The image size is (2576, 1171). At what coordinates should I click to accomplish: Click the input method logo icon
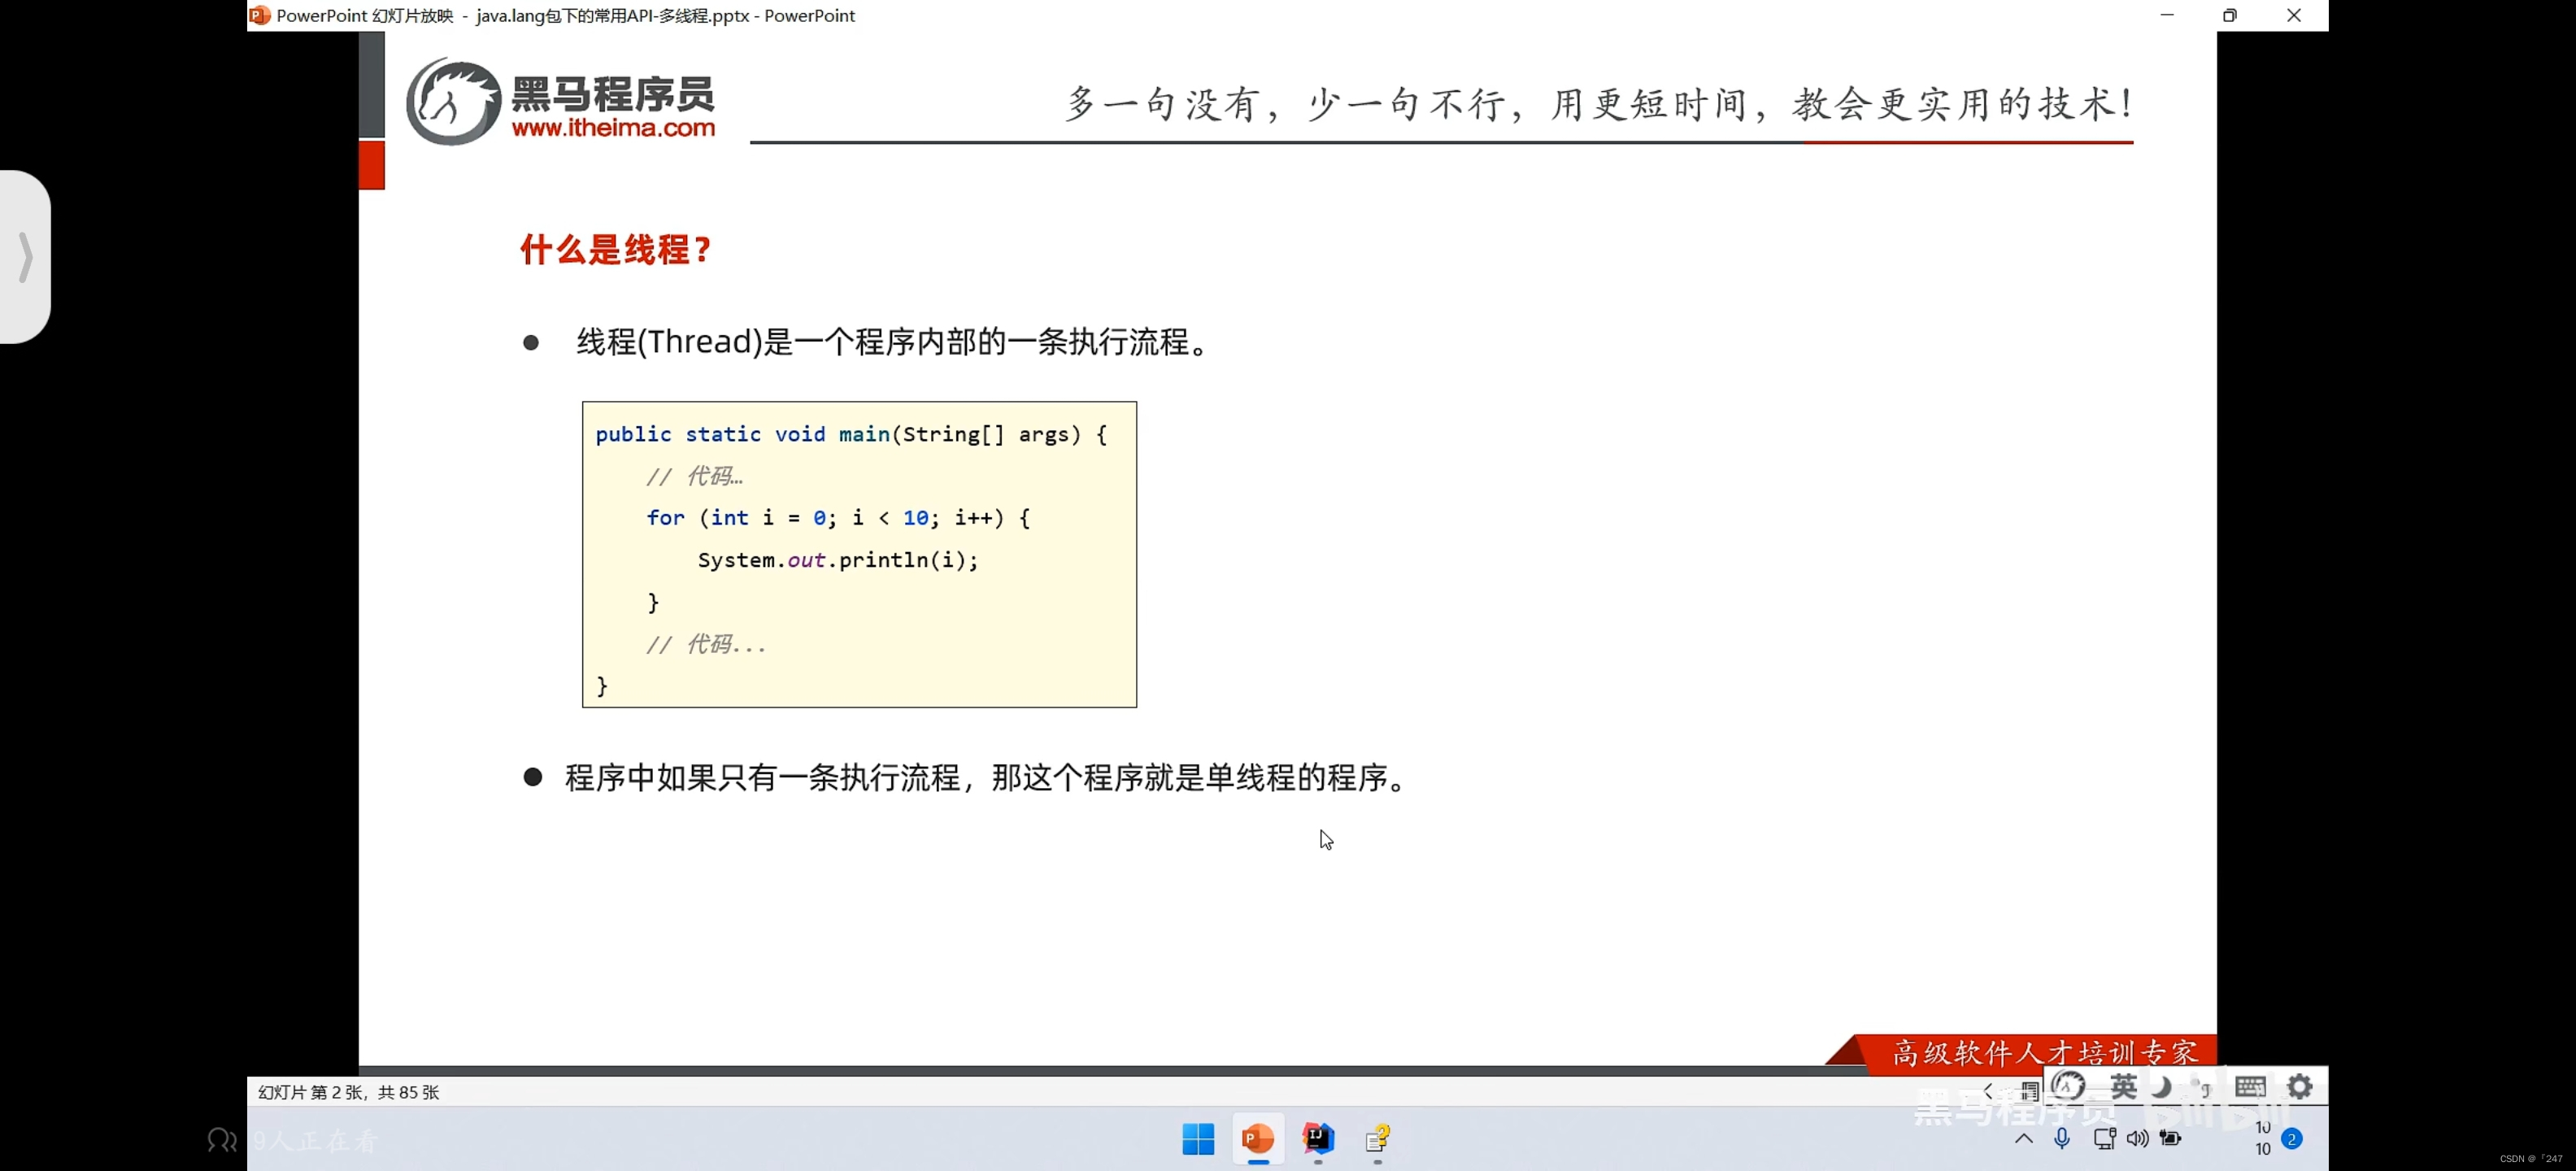(2069, 1086)
